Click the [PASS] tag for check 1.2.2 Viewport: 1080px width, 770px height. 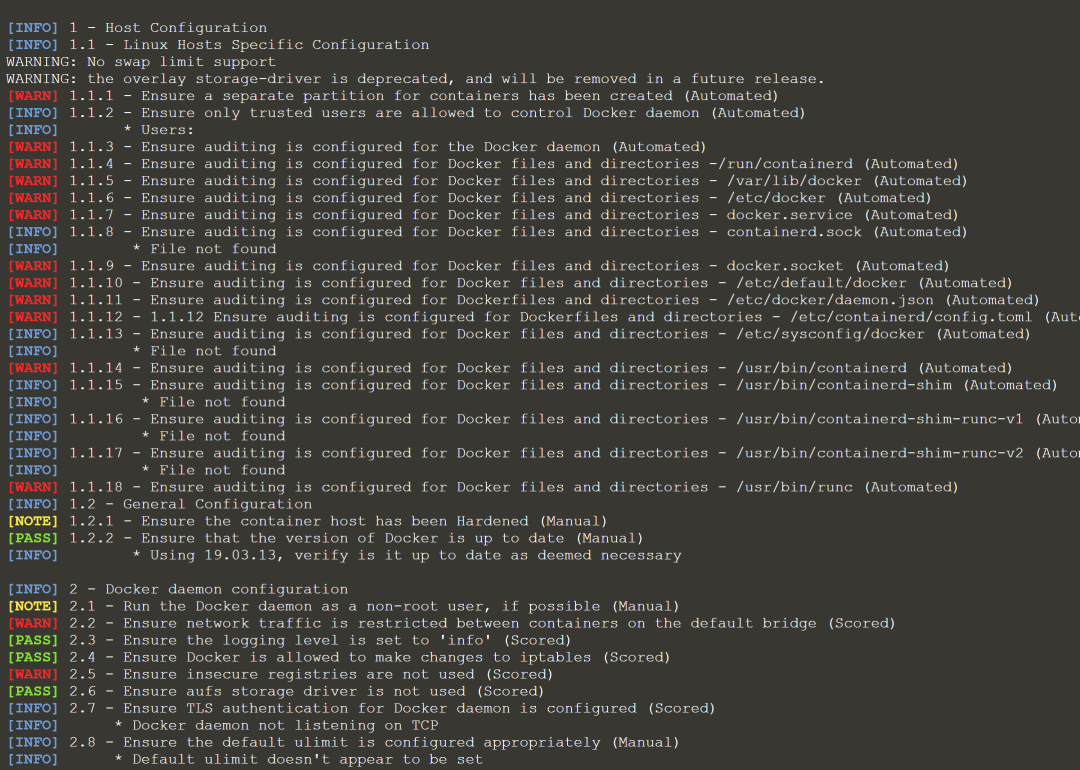(x=33, y=539)
